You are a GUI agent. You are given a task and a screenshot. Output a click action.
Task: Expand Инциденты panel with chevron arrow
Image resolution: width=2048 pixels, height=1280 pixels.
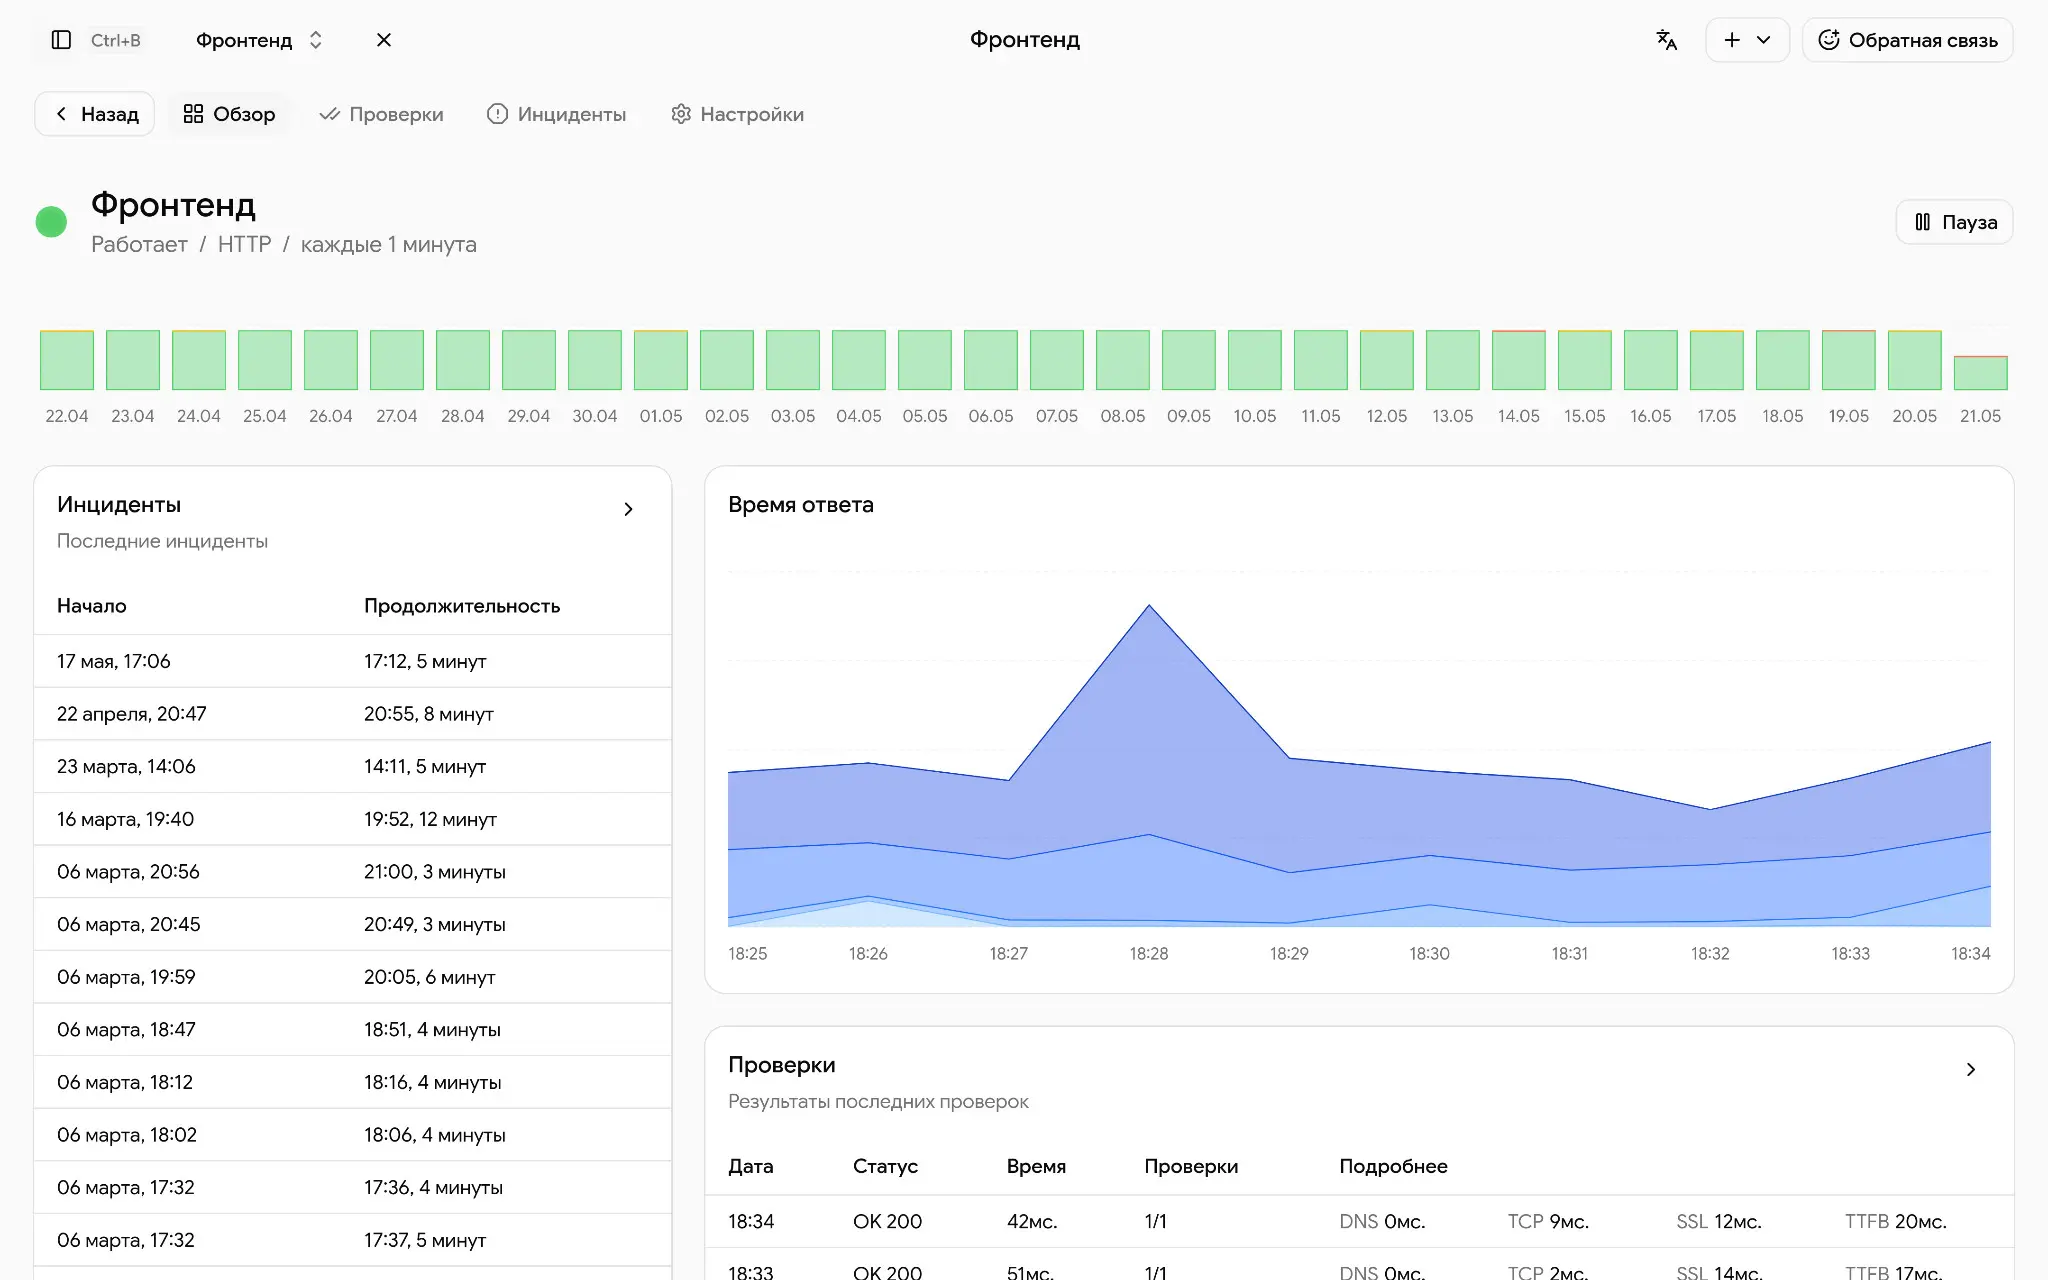click(628, 509)
